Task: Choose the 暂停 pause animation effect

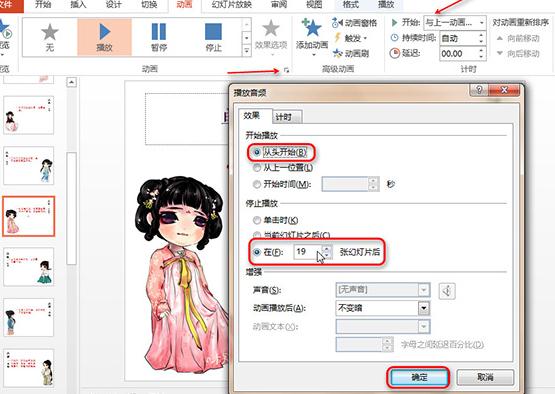Action: pyautogui.click(x=159, y=37)
